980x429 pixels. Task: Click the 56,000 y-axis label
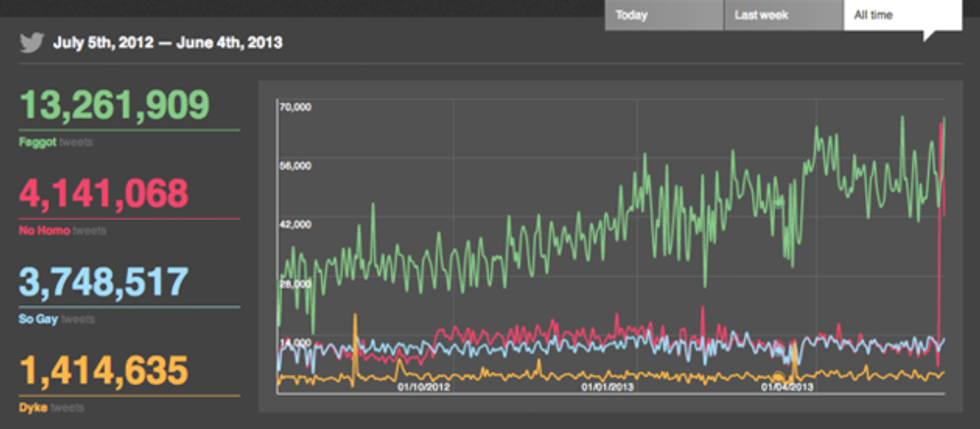(296, 165)
